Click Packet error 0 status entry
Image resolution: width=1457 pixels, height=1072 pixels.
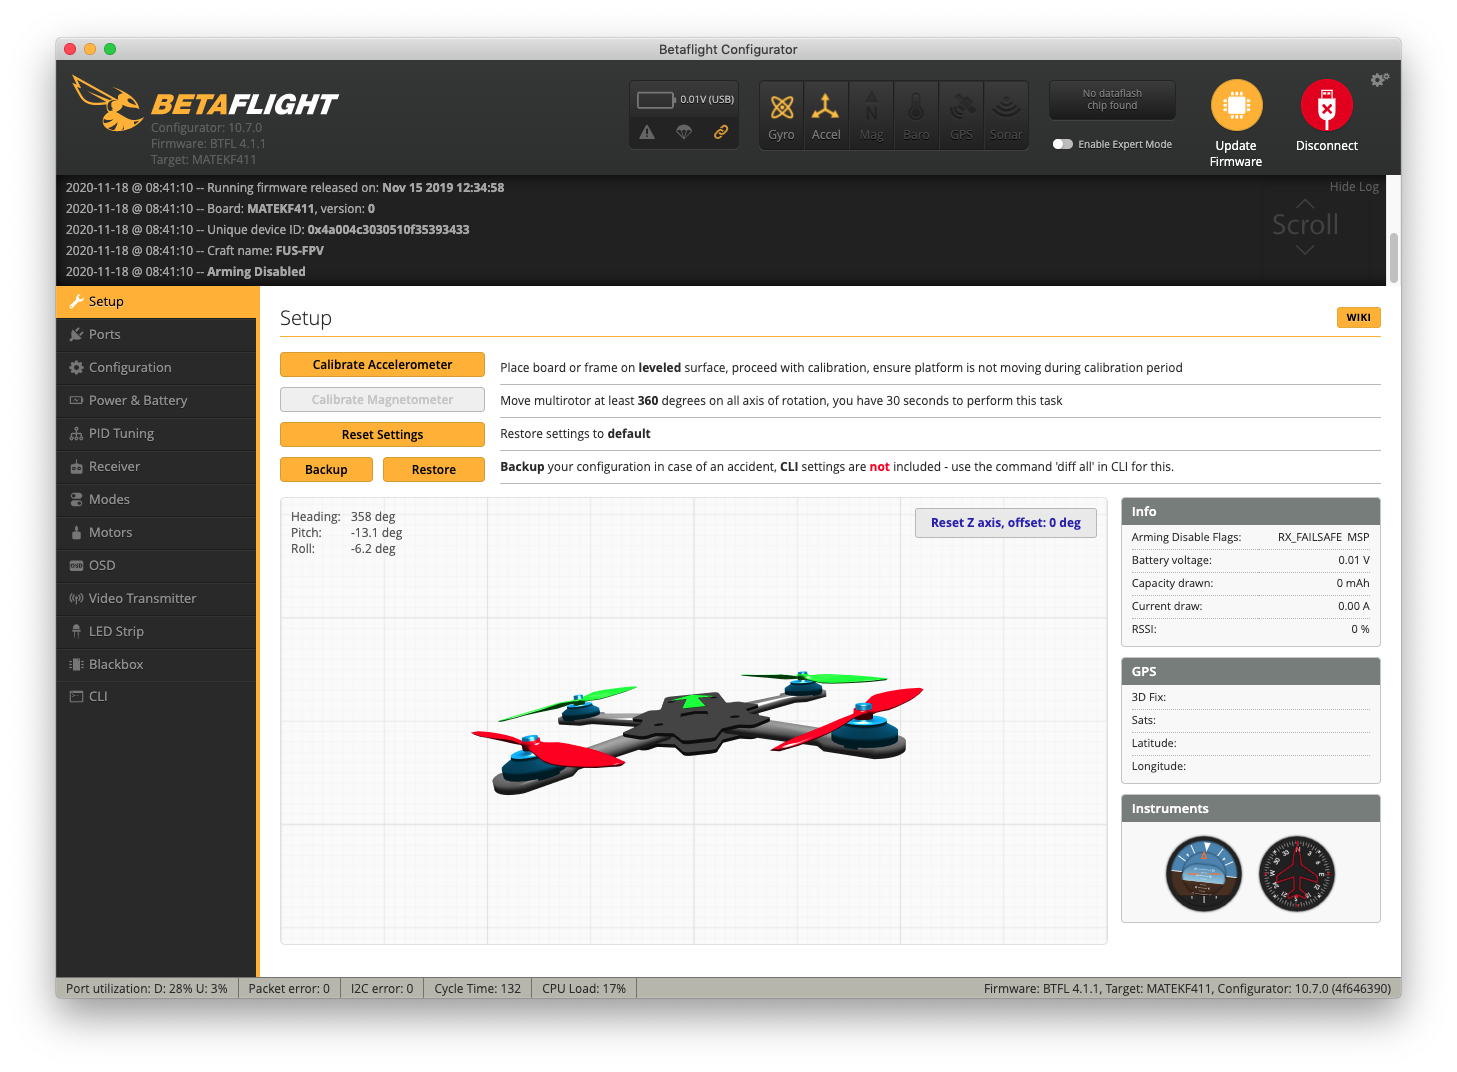(x=289, y=989)
